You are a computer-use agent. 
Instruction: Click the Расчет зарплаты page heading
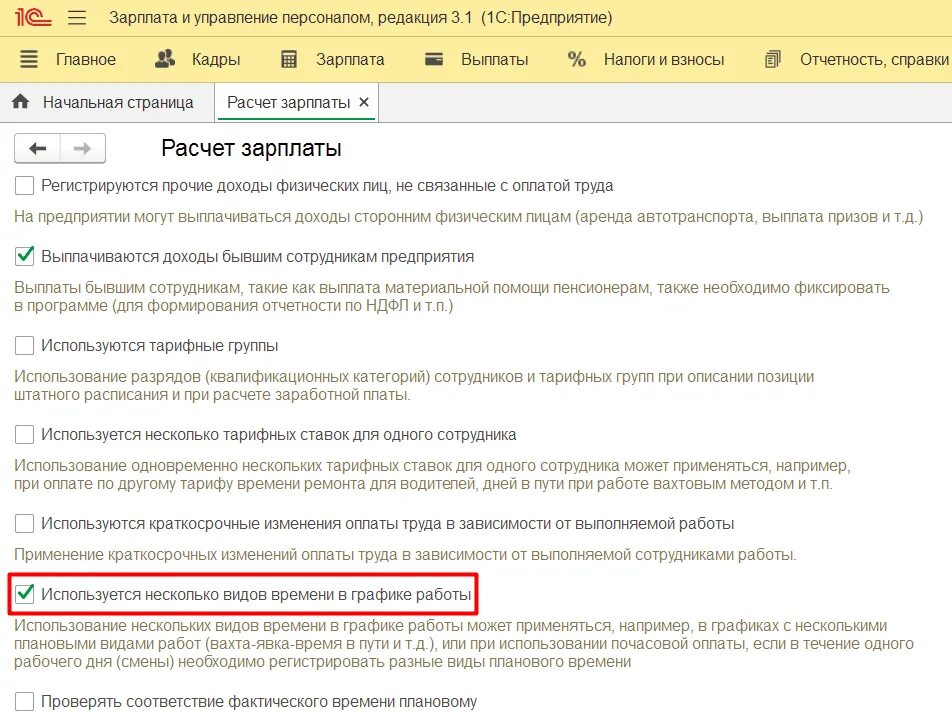click(251, 149)
